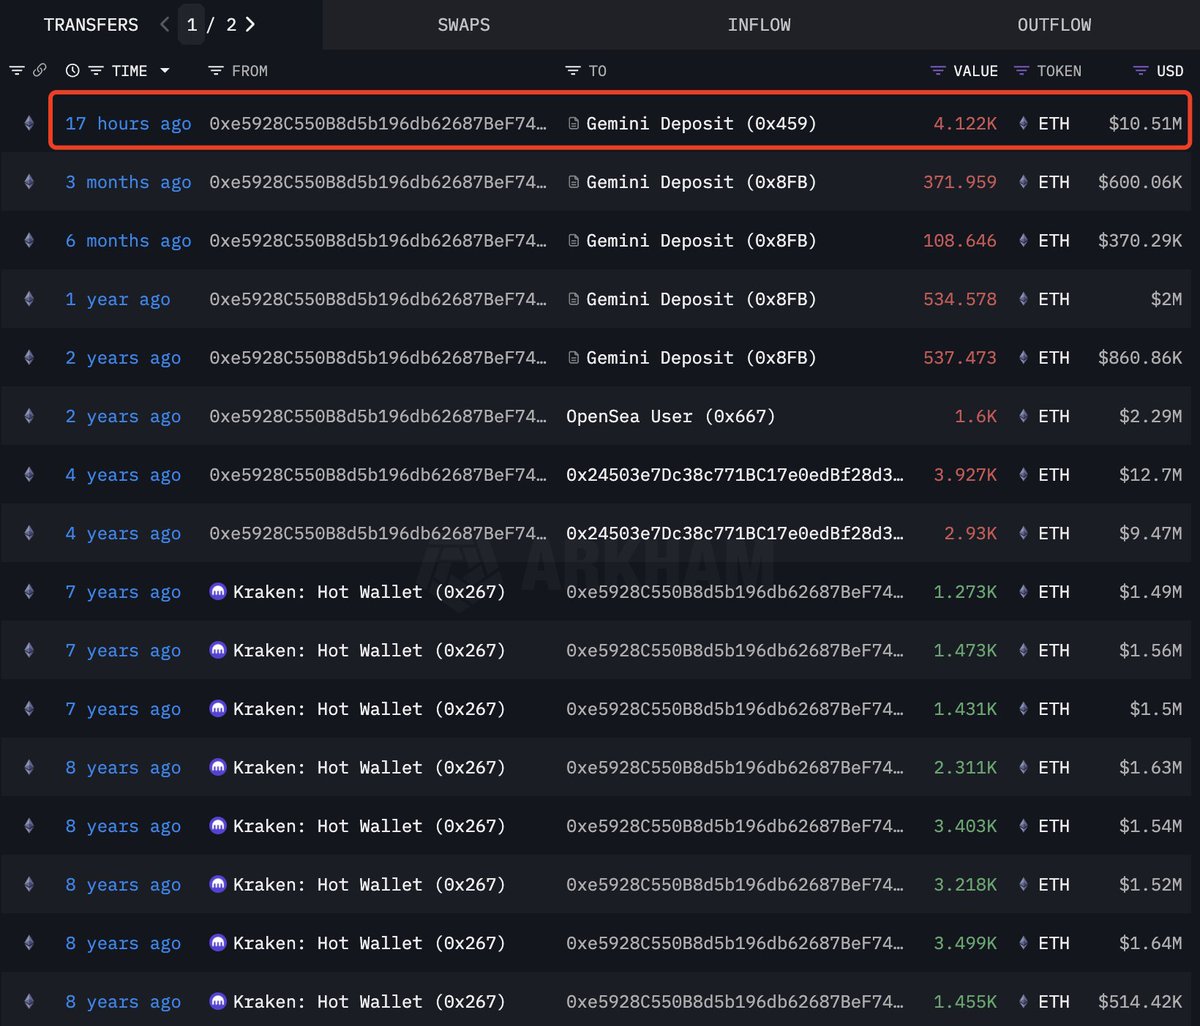Click the Kraken logo icon in the $1.56M row
This screenshot has height=1026, width=1200.
[218, 650]
